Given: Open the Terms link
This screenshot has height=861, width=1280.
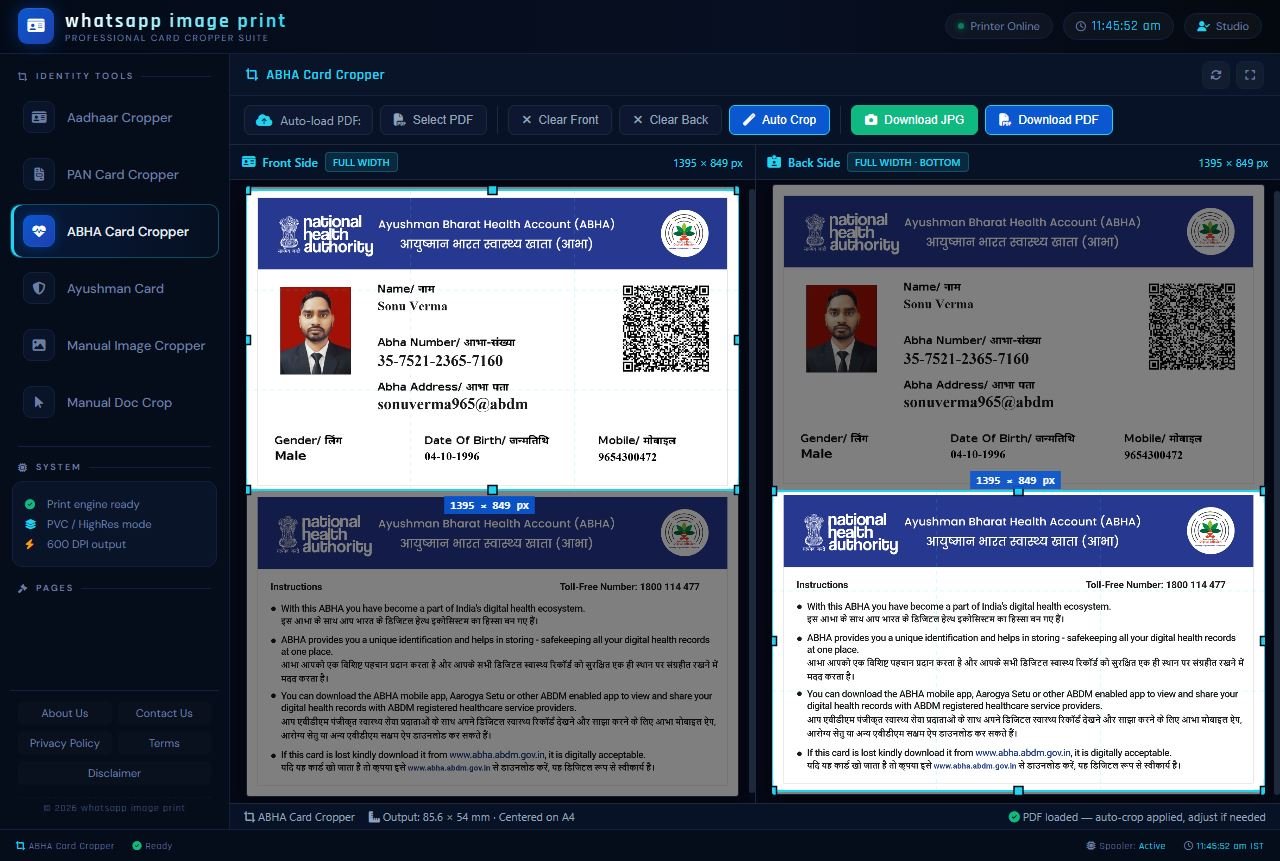Looking at the screenshot, I should (x=164, y=743).
